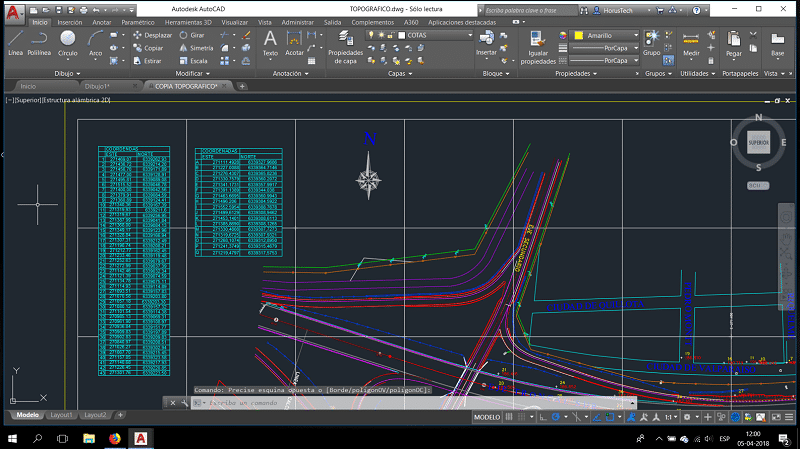800x449 pixels.
Task: Click the Undo arrow in quick access toolbar
Action: tap(96, 10)
